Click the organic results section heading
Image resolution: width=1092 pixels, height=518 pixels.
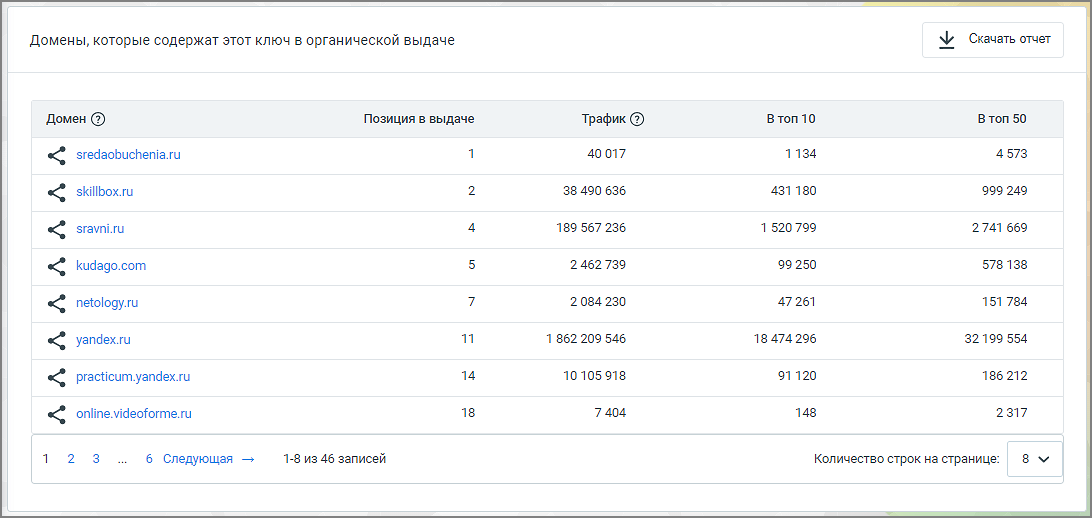(x=242, y=40)
